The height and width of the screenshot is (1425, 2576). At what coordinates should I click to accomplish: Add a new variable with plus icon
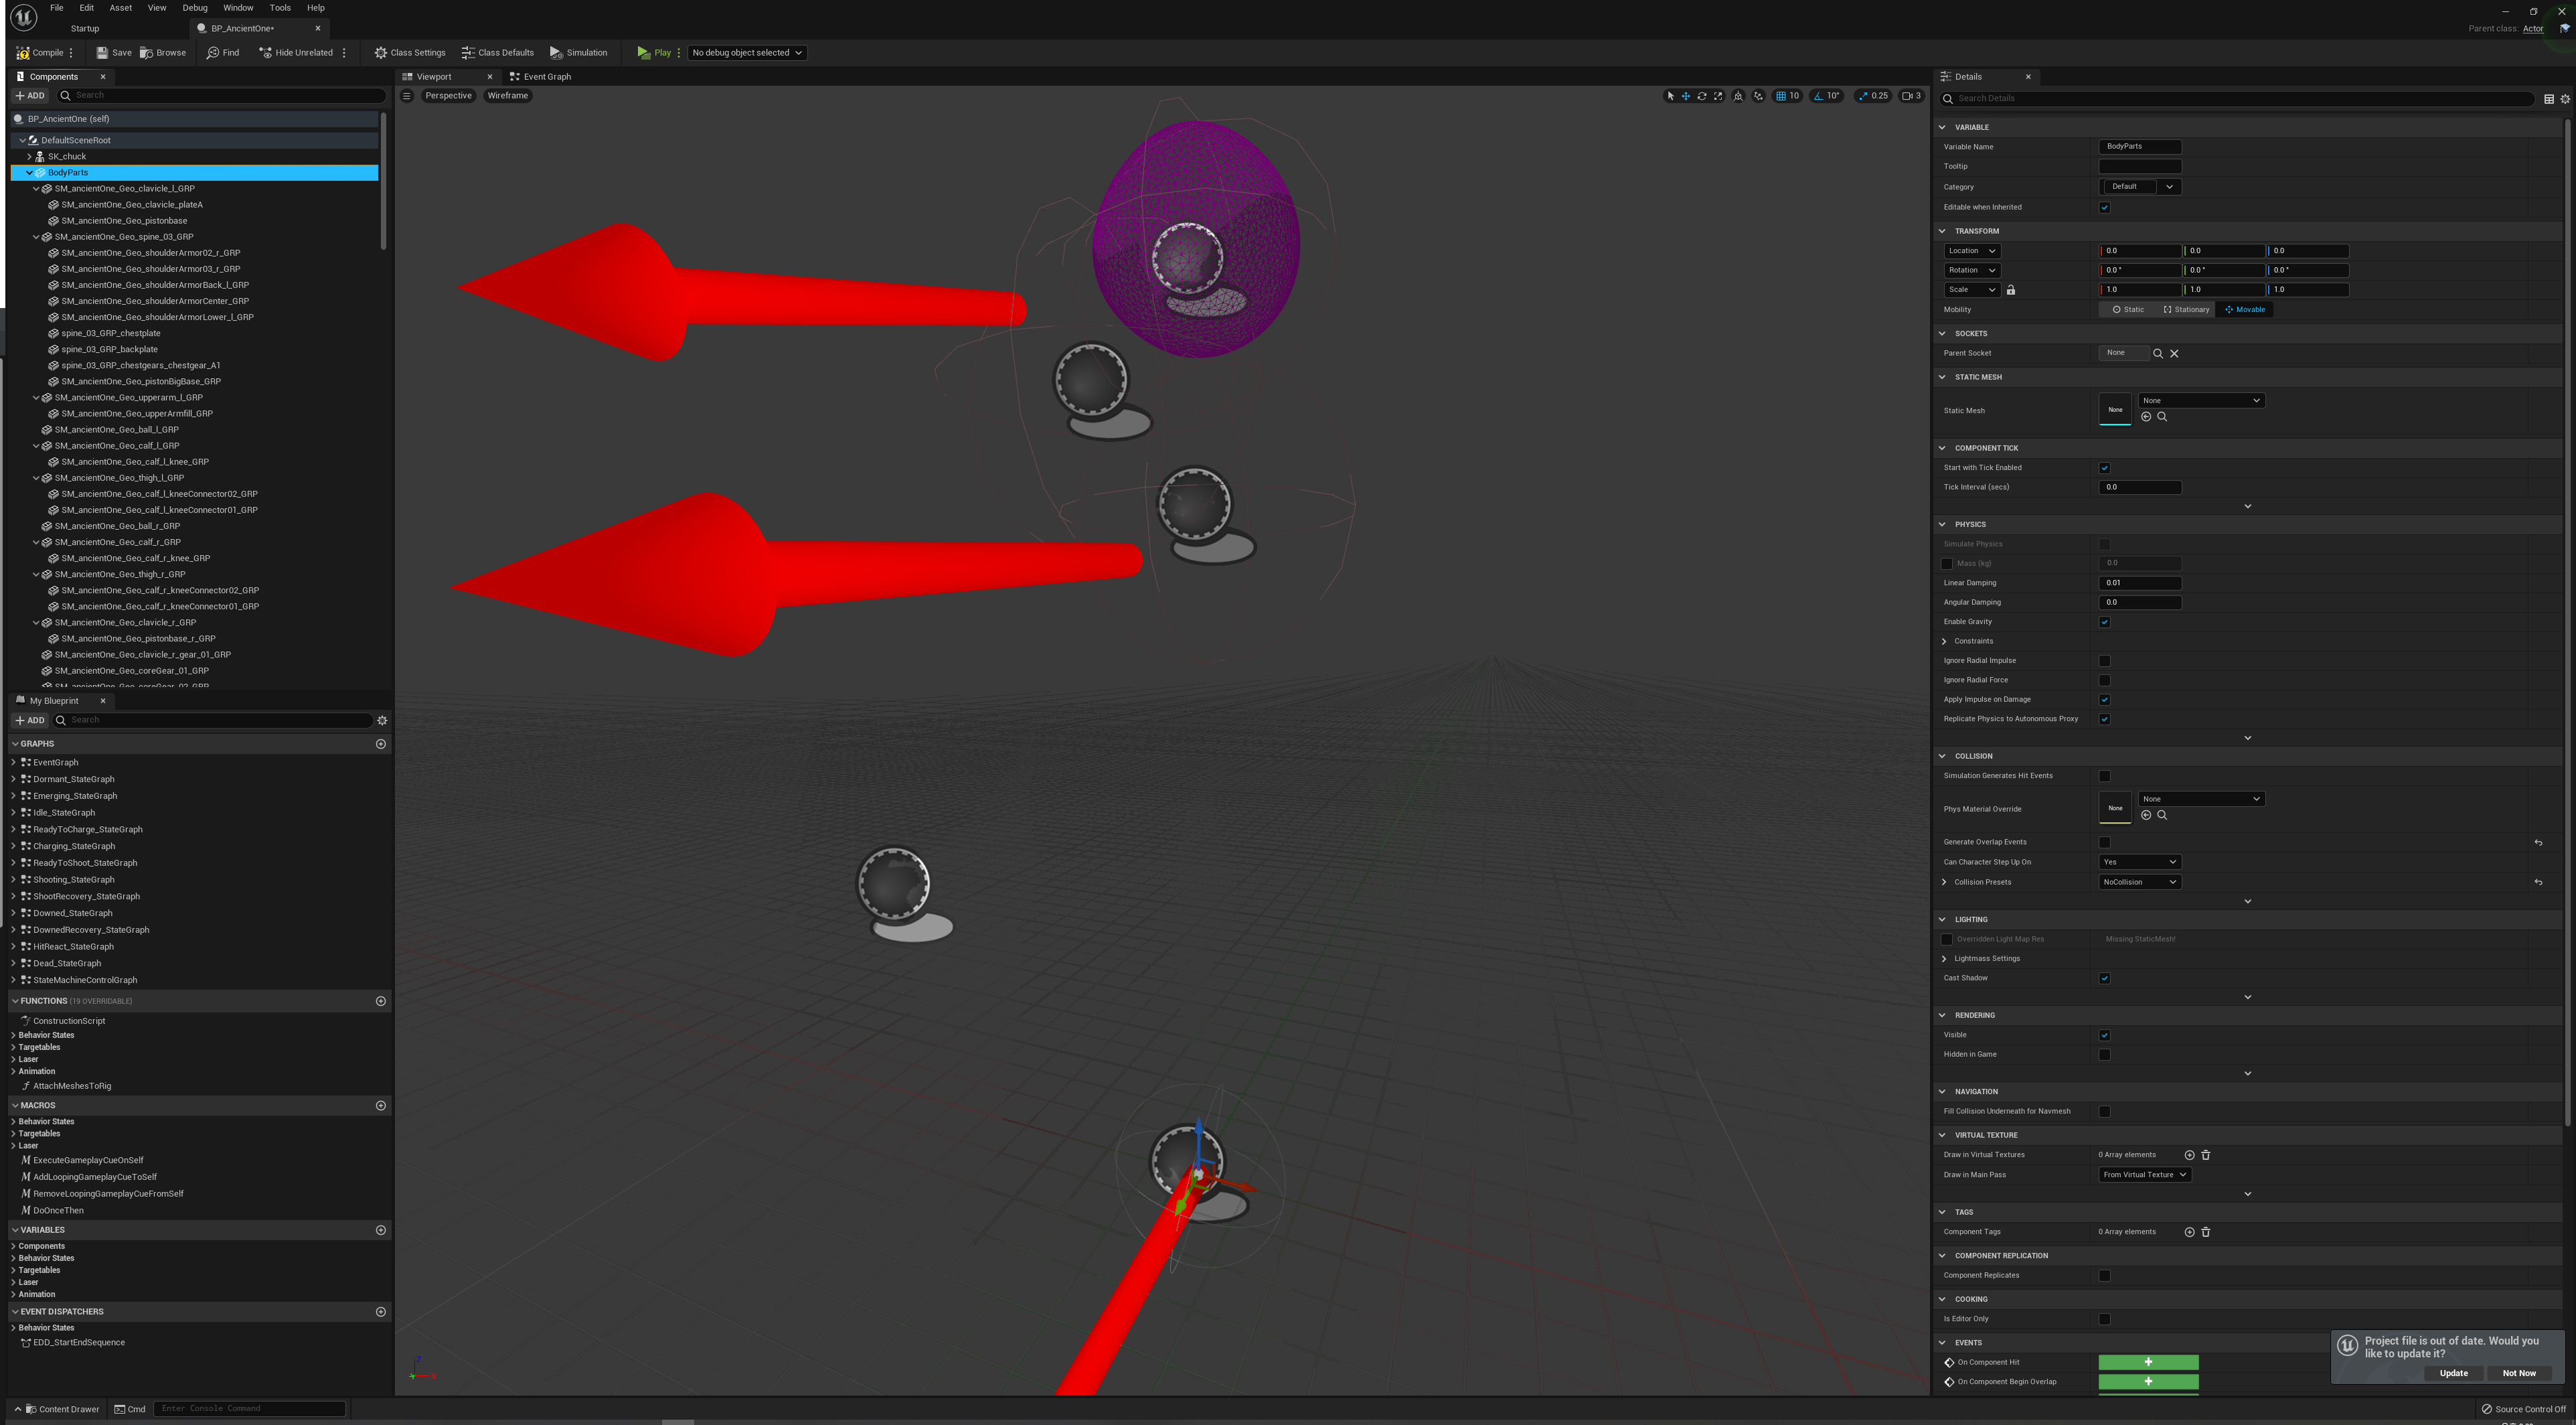[x=380, y=1230]
